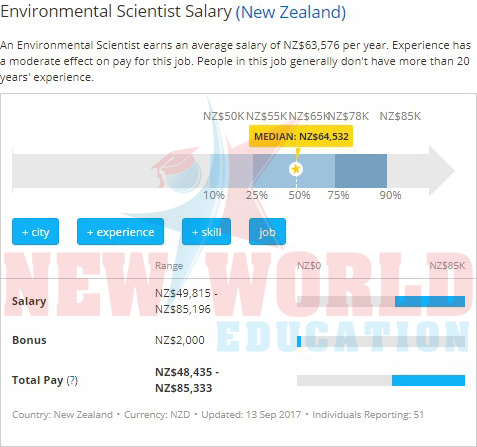The height and width of the screenshot is (447, 477).
Task: Click the Bonus row label
Action: coord(29,340)
